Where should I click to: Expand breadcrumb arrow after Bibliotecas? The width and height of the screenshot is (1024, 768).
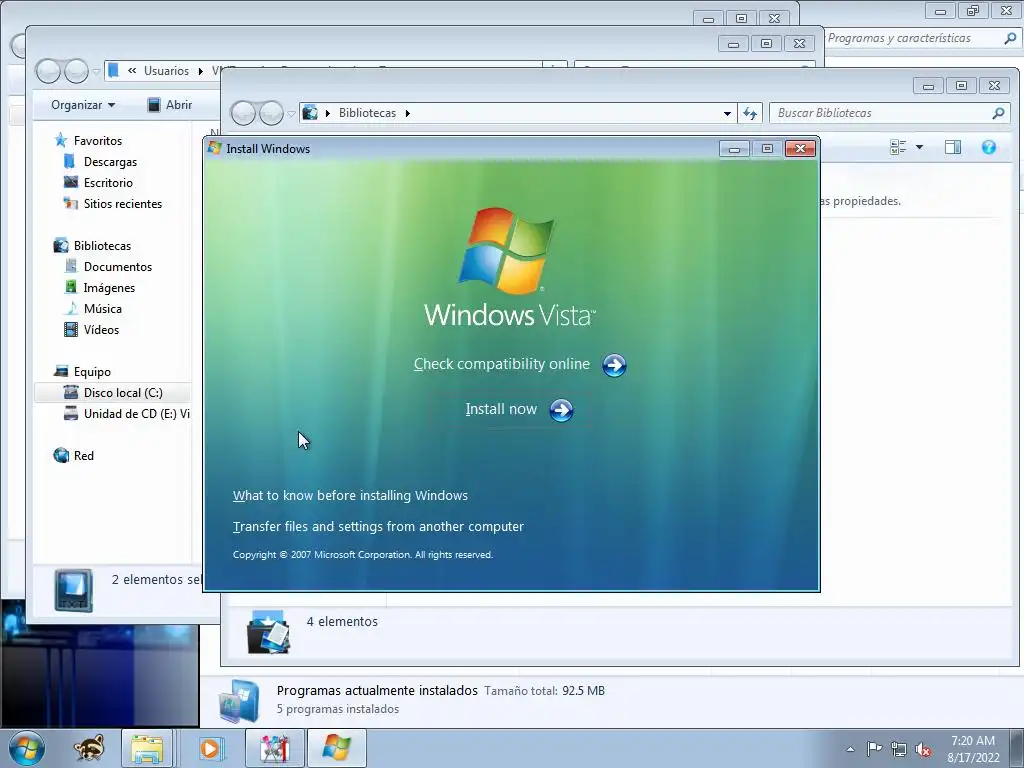(x=408, y=114)
